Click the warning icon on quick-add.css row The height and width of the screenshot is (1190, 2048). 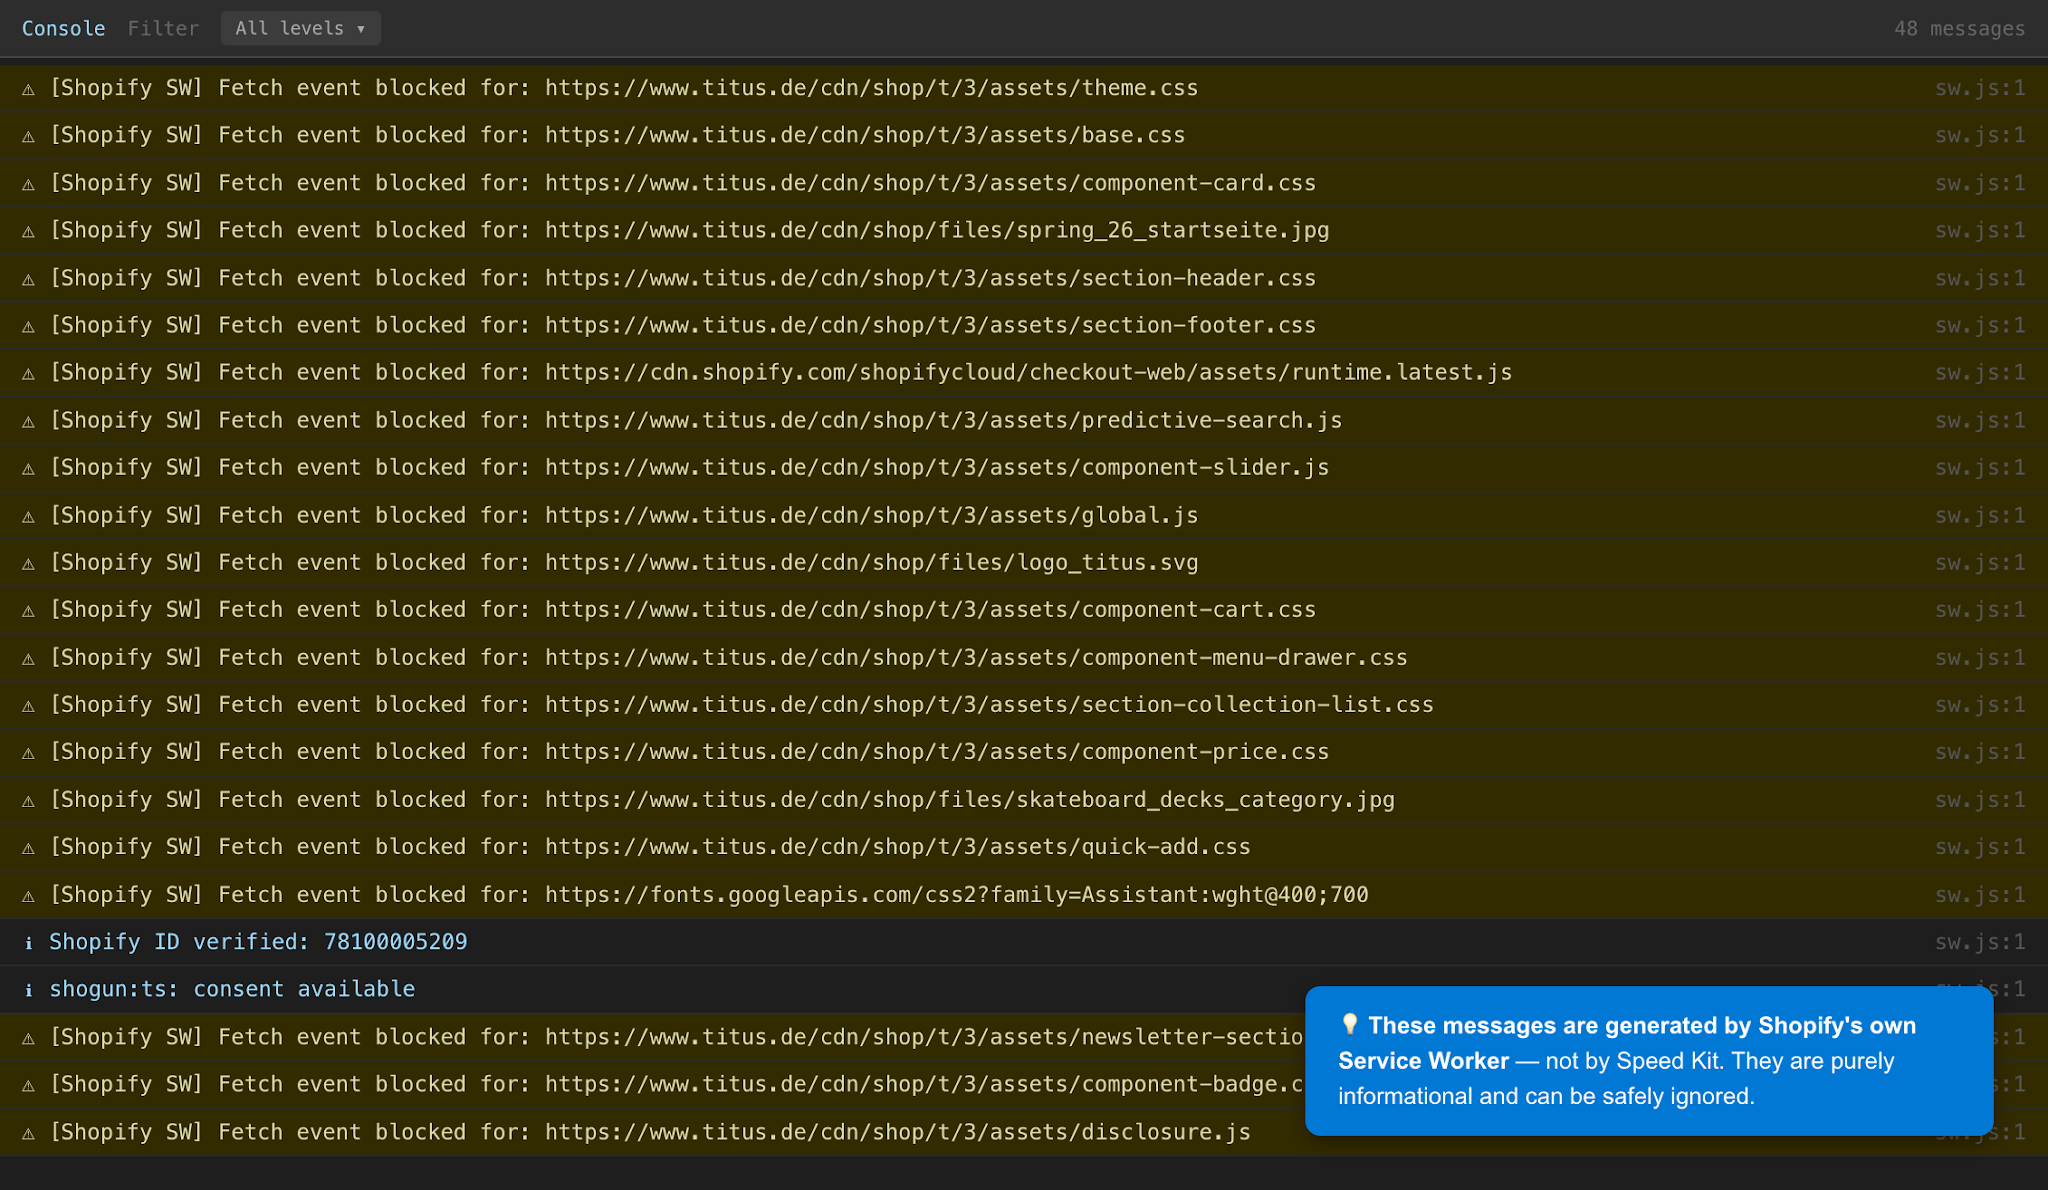pos(29,848)
